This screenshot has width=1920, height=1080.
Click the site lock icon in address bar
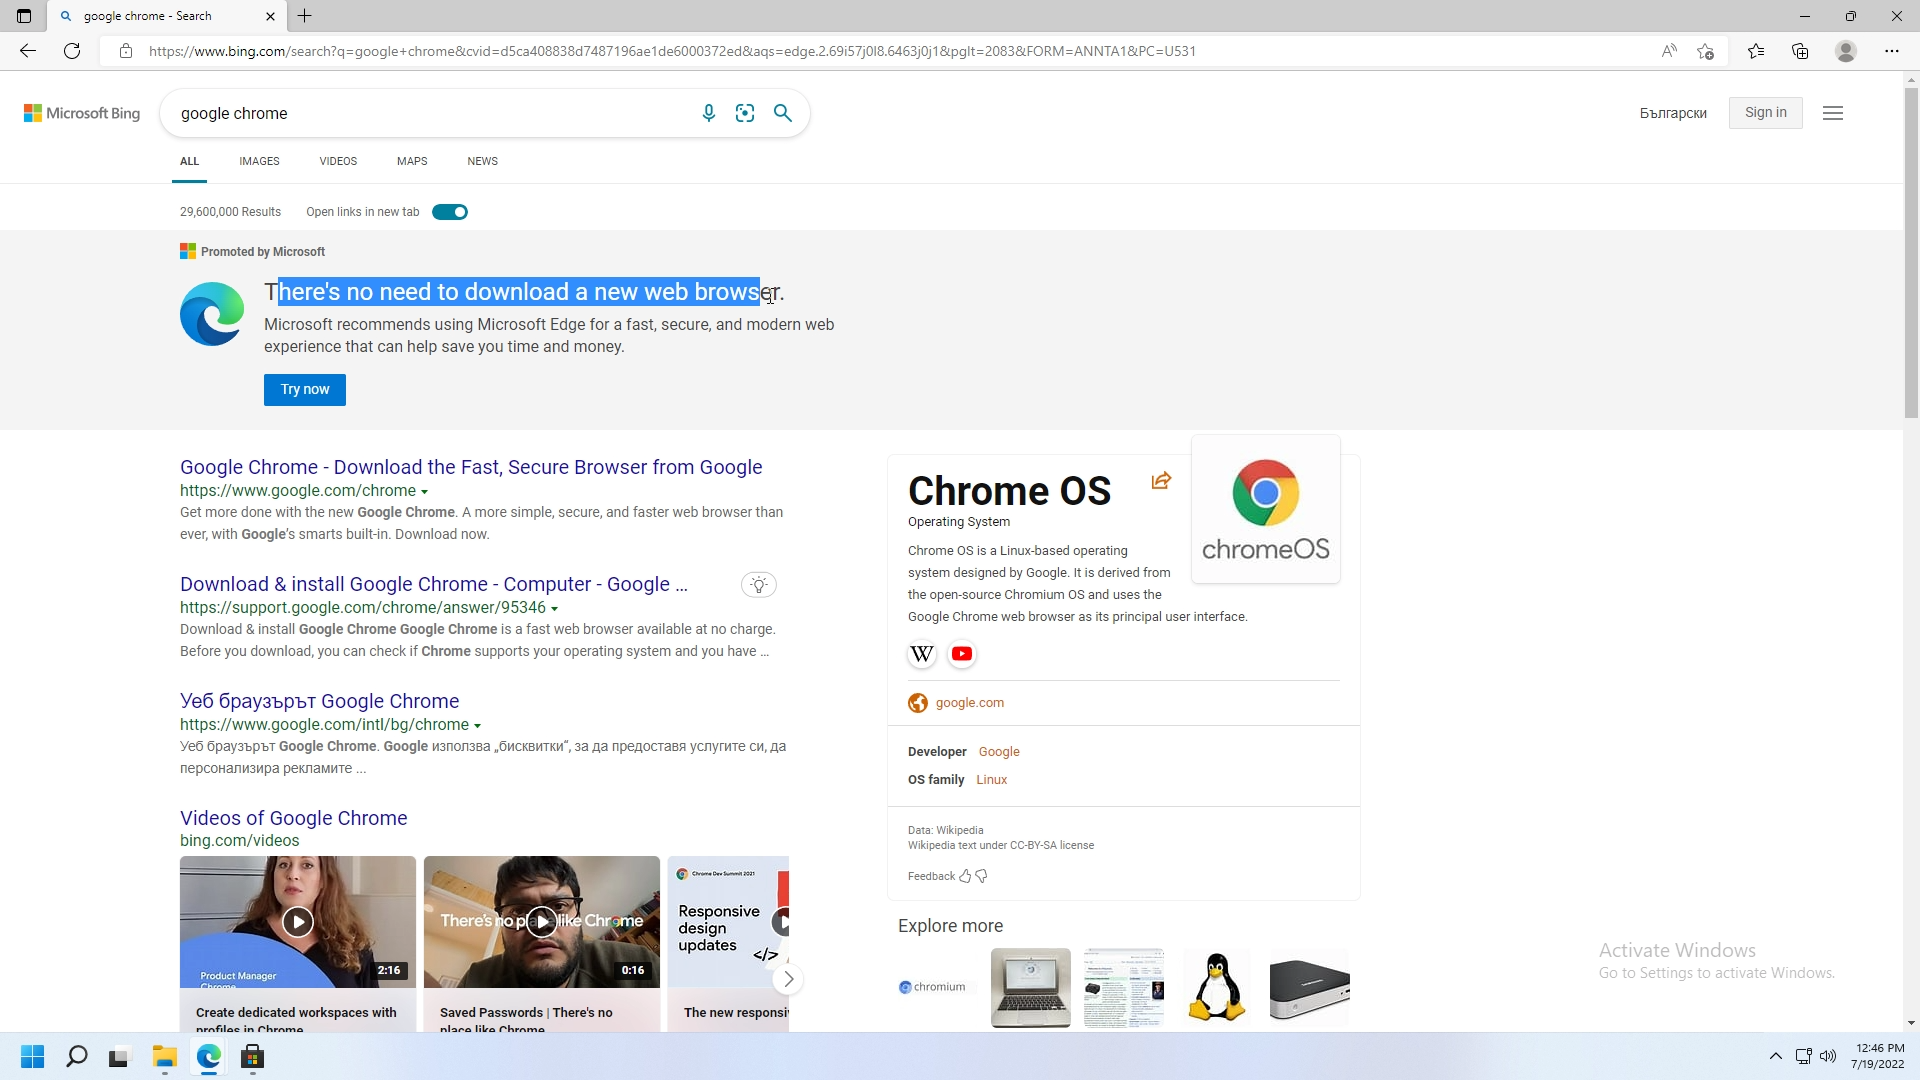[125, 51]
